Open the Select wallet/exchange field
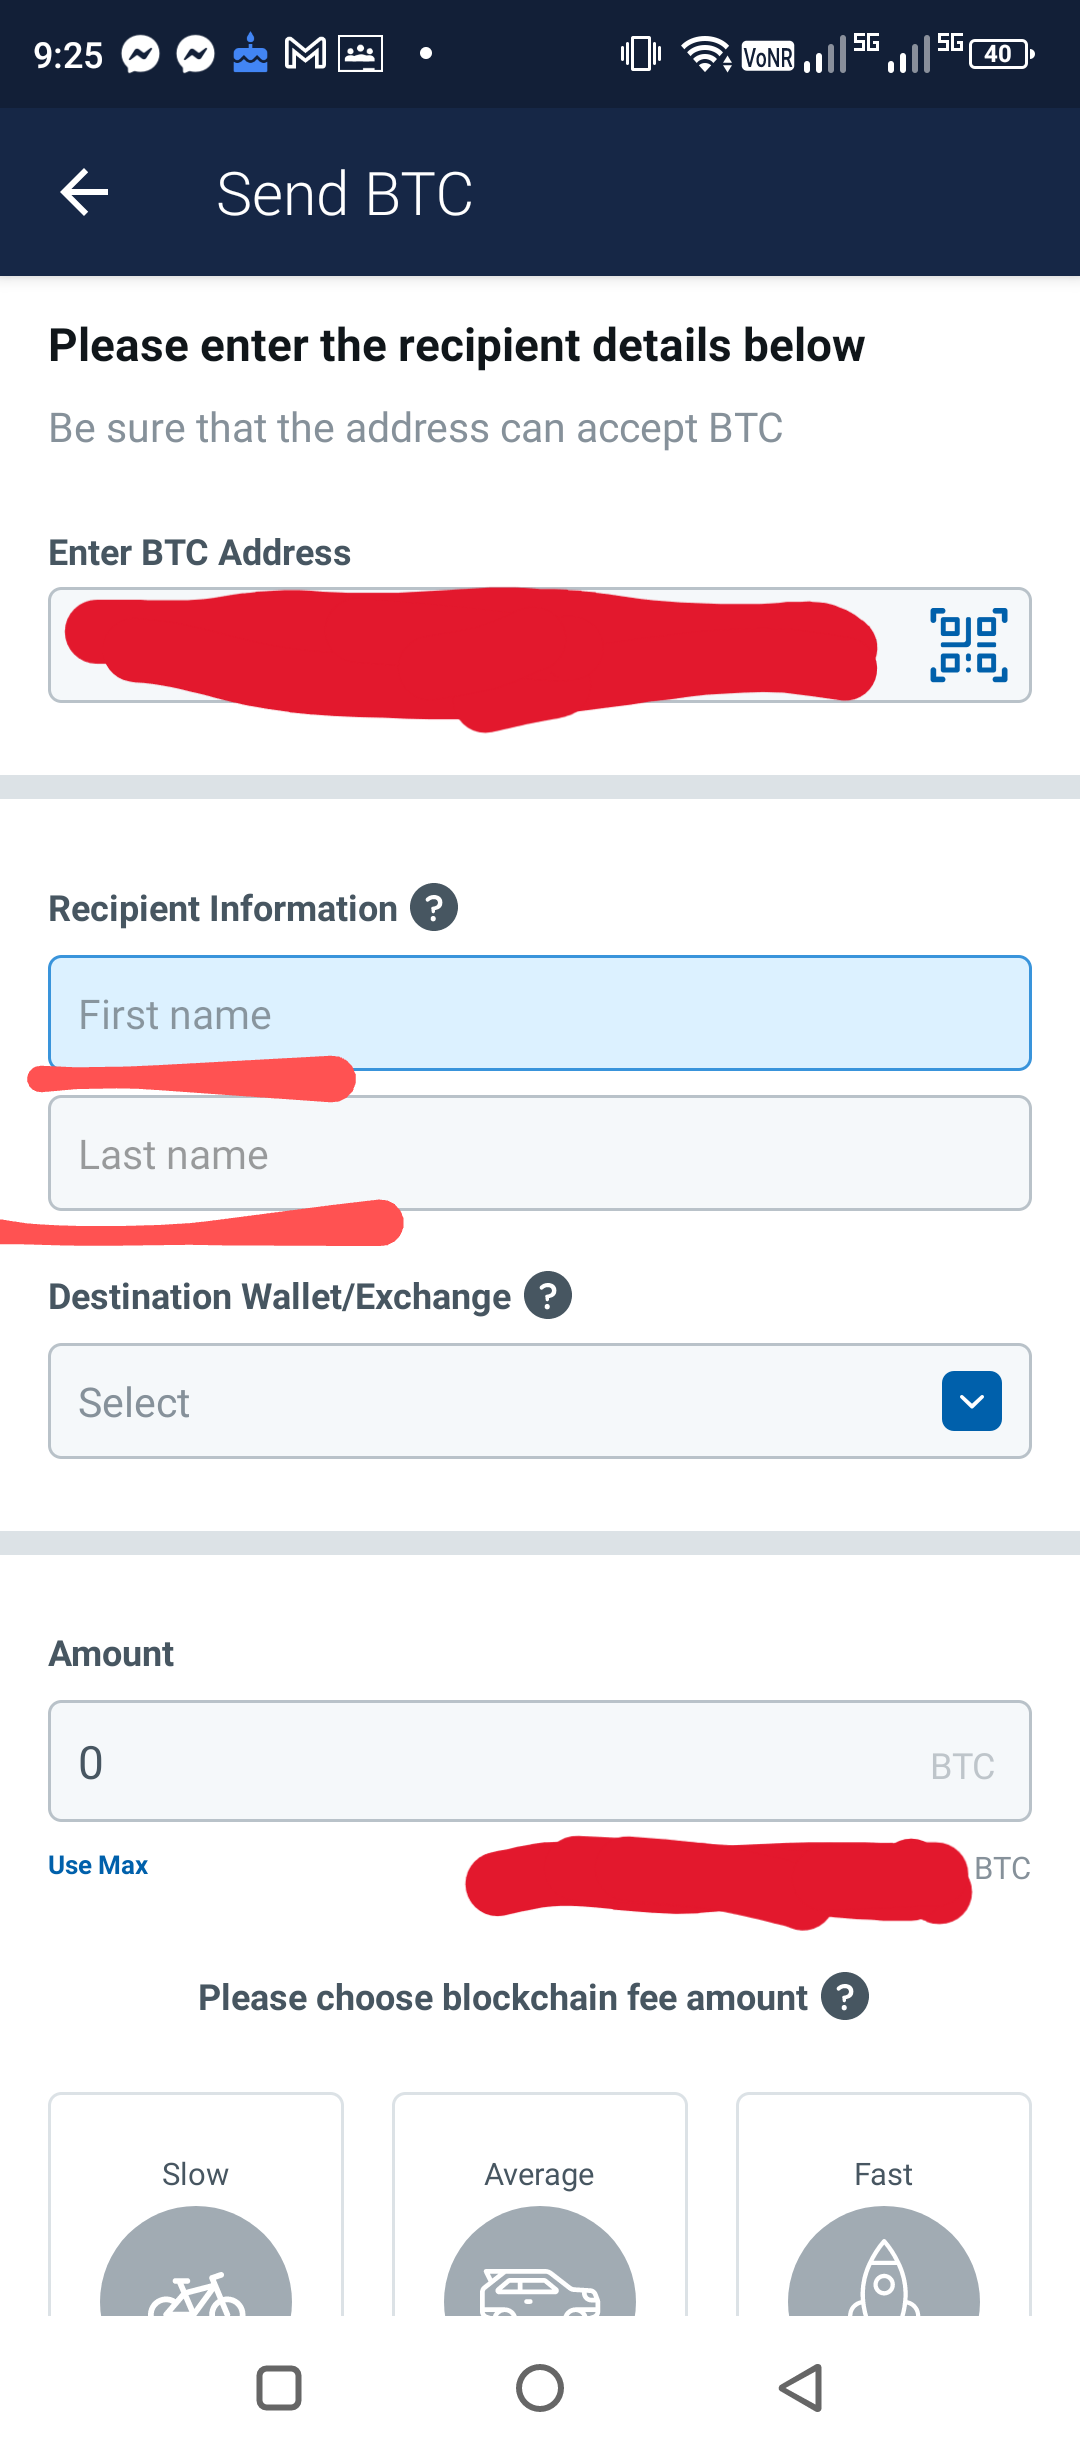 coord(540,1401)
